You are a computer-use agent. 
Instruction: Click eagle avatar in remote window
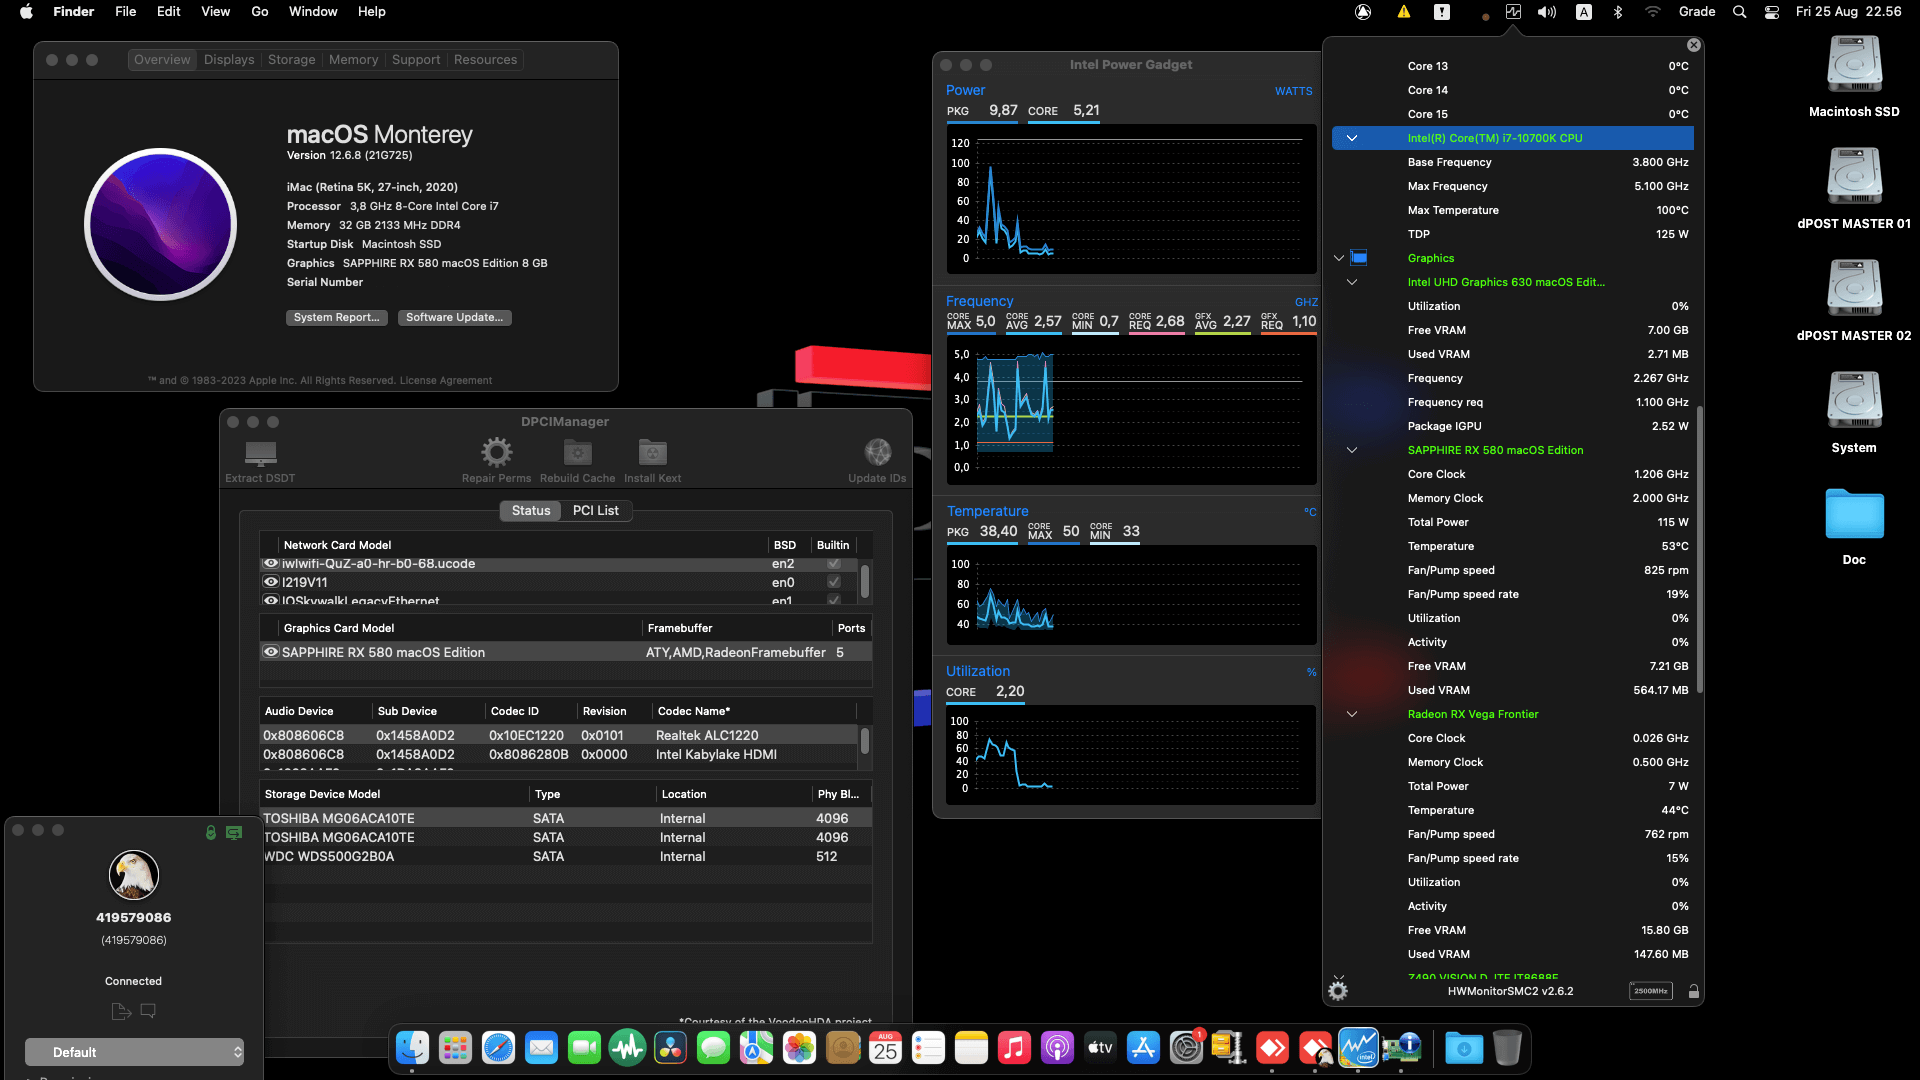pos(134,875)
